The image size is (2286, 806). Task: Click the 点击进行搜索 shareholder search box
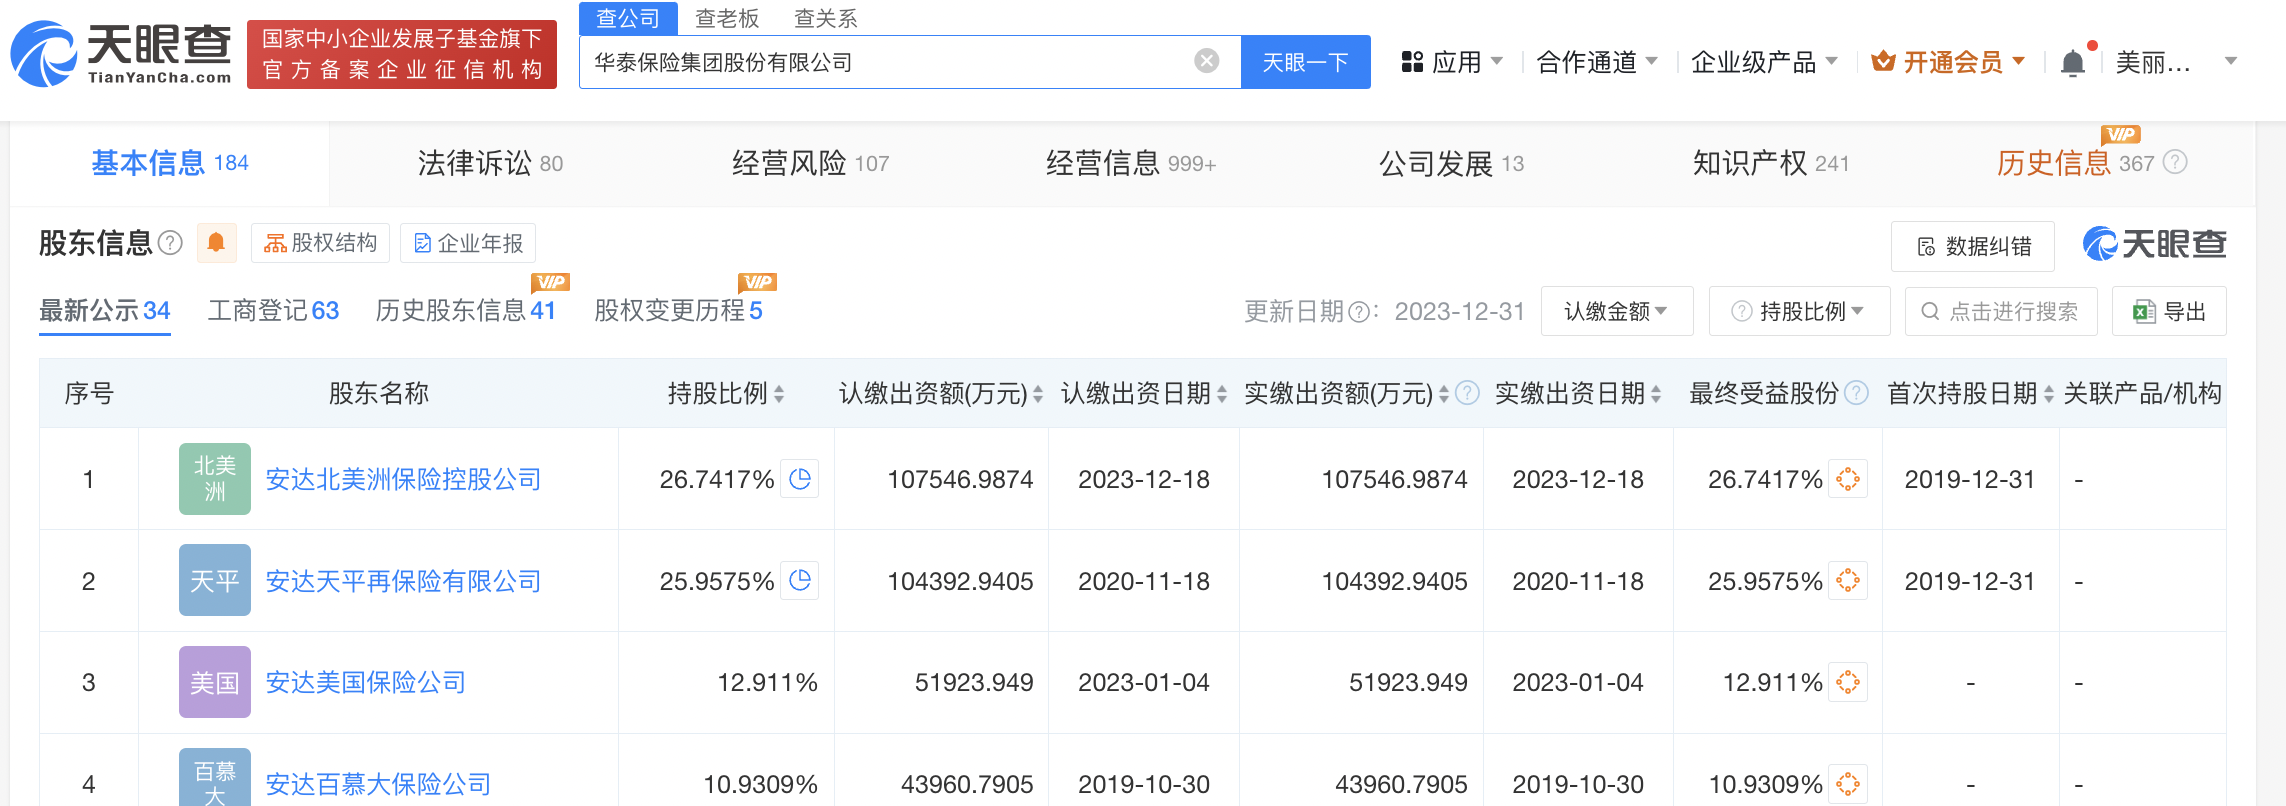point(2001,311)
